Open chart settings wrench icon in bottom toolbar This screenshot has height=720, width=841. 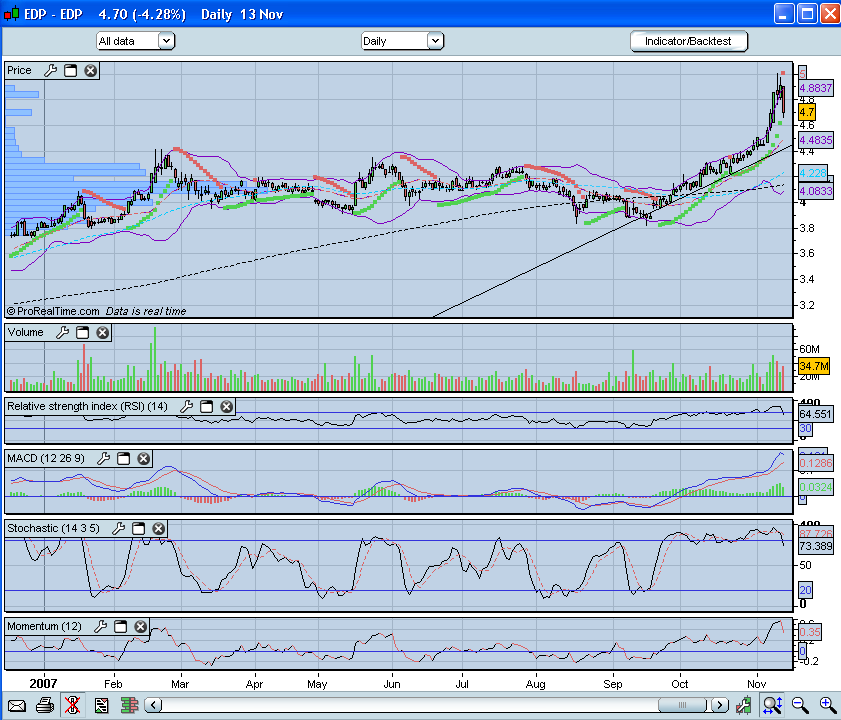(x=743, y=705)
